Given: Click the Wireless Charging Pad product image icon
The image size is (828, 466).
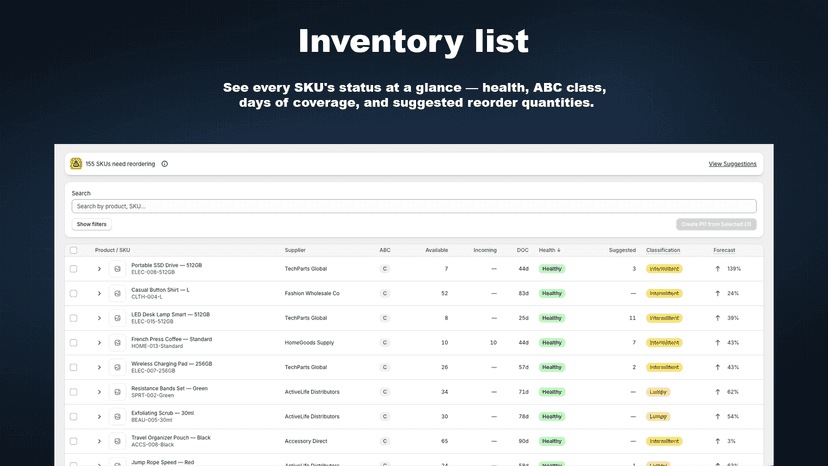Looking at the screenshot, I should click(x=117, y=367).
